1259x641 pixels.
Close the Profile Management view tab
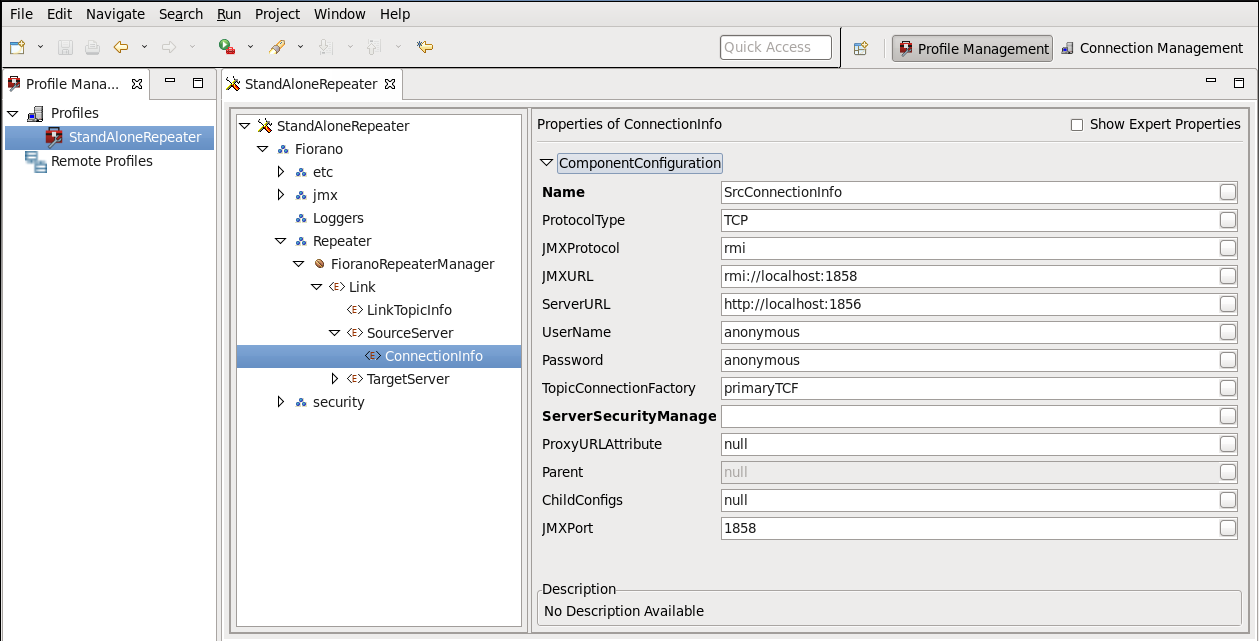[x=137, y=84]
